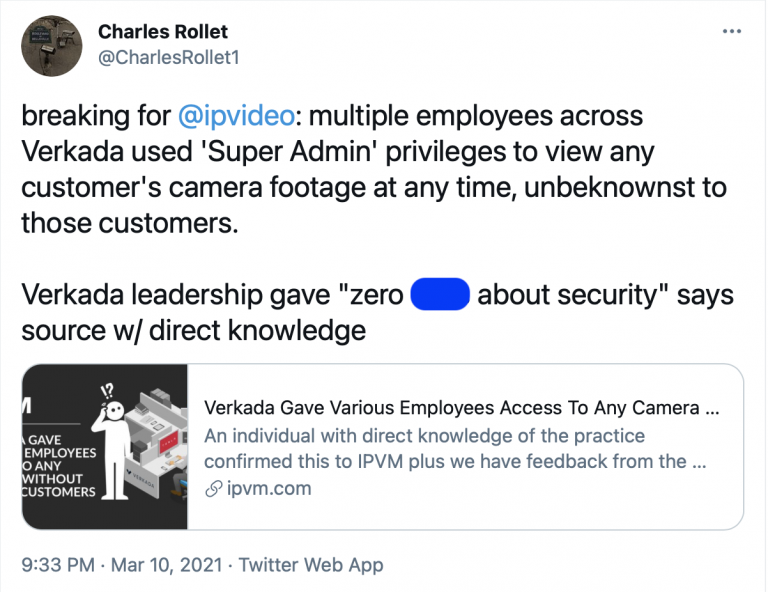This screenshot has width=768, height=592.
Task: Click the link chain icon beside ipvm.com
Action: click(212, 489)
